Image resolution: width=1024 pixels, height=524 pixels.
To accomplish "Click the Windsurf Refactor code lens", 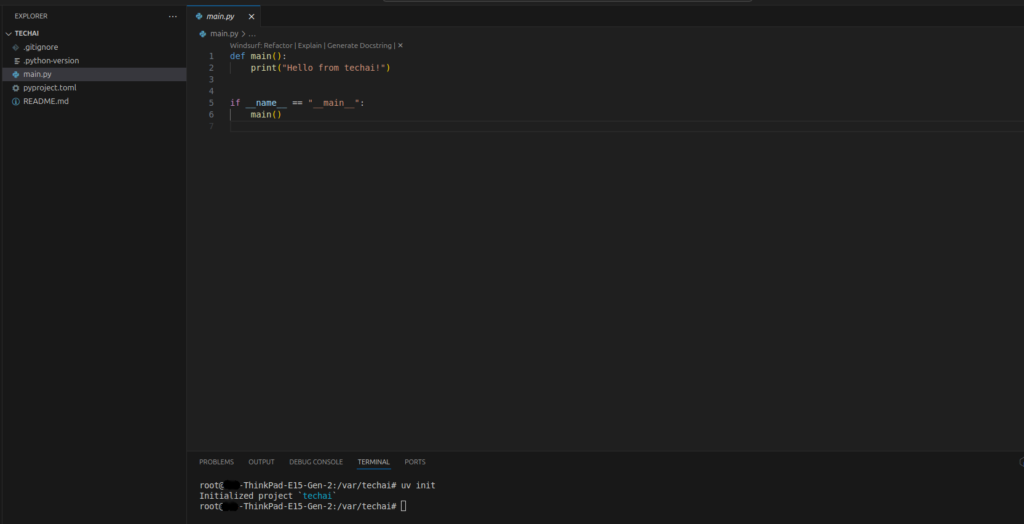I will pyautogui.click(x=261, y=46).
